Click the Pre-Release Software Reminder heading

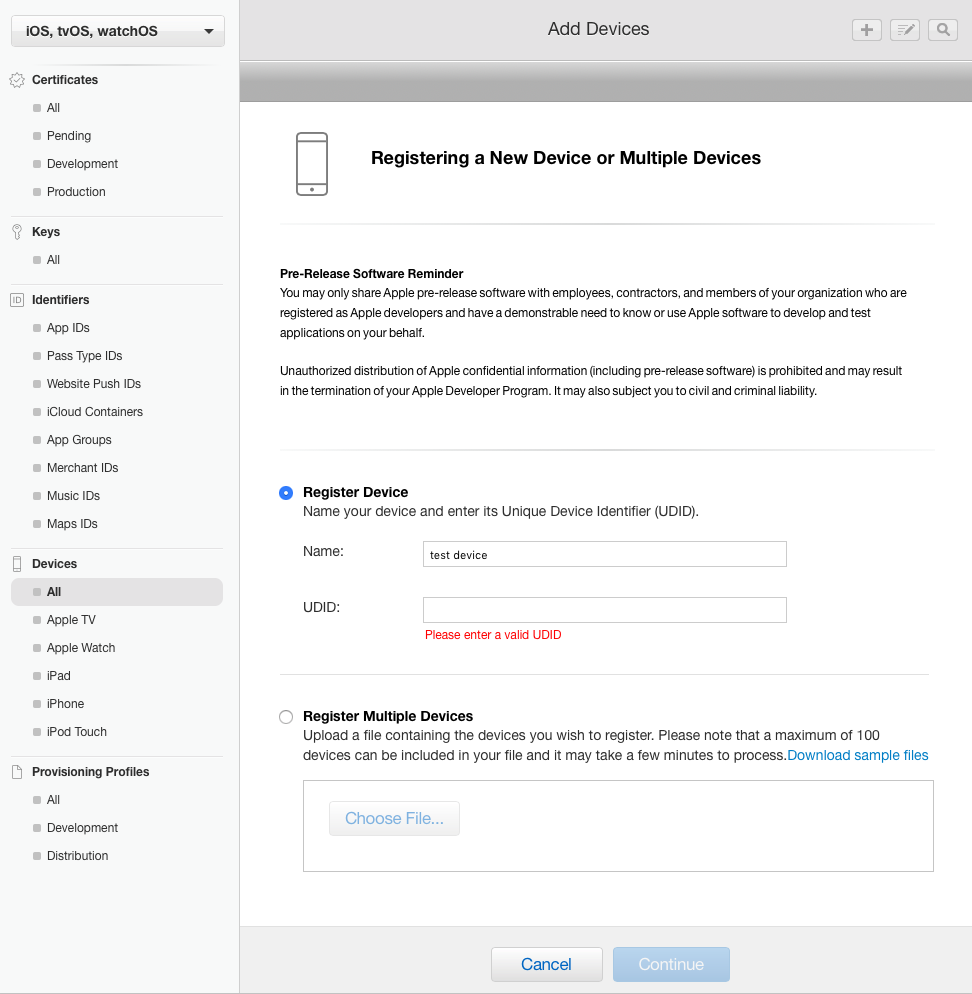pos(372,273)
